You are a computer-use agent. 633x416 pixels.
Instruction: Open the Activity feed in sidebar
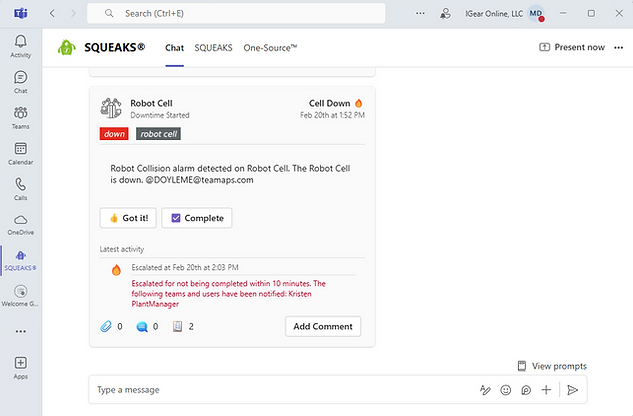pos(20,44)
